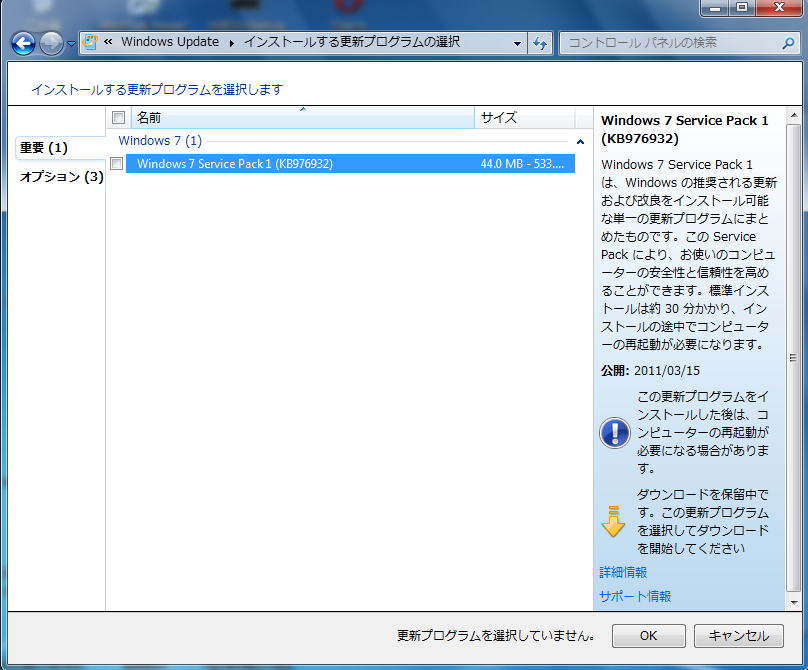Click the grayed forward arrow button
Image resolution: width=808 pixels, height=670 pixels.
click(52, 43)
